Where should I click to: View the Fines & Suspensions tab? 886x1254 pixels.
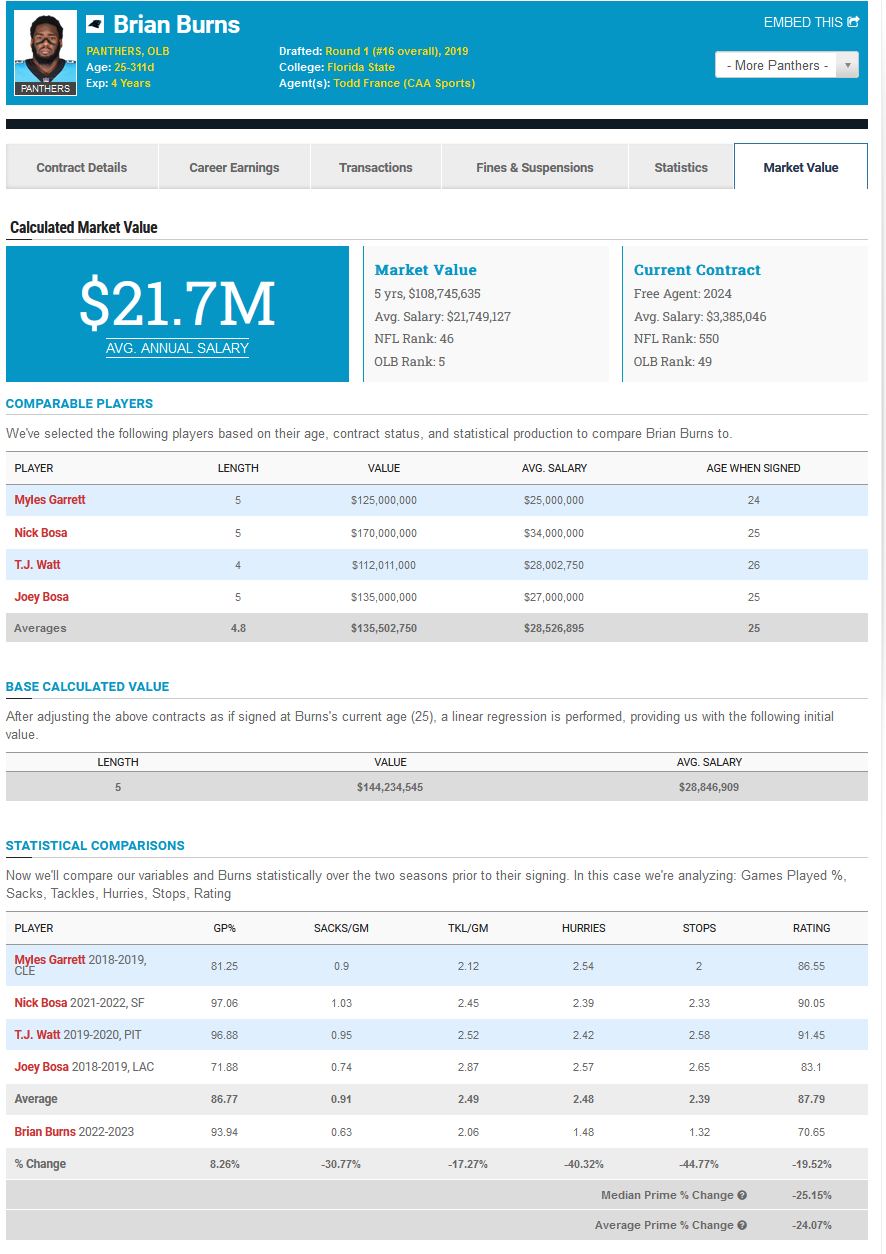point(535,167)
